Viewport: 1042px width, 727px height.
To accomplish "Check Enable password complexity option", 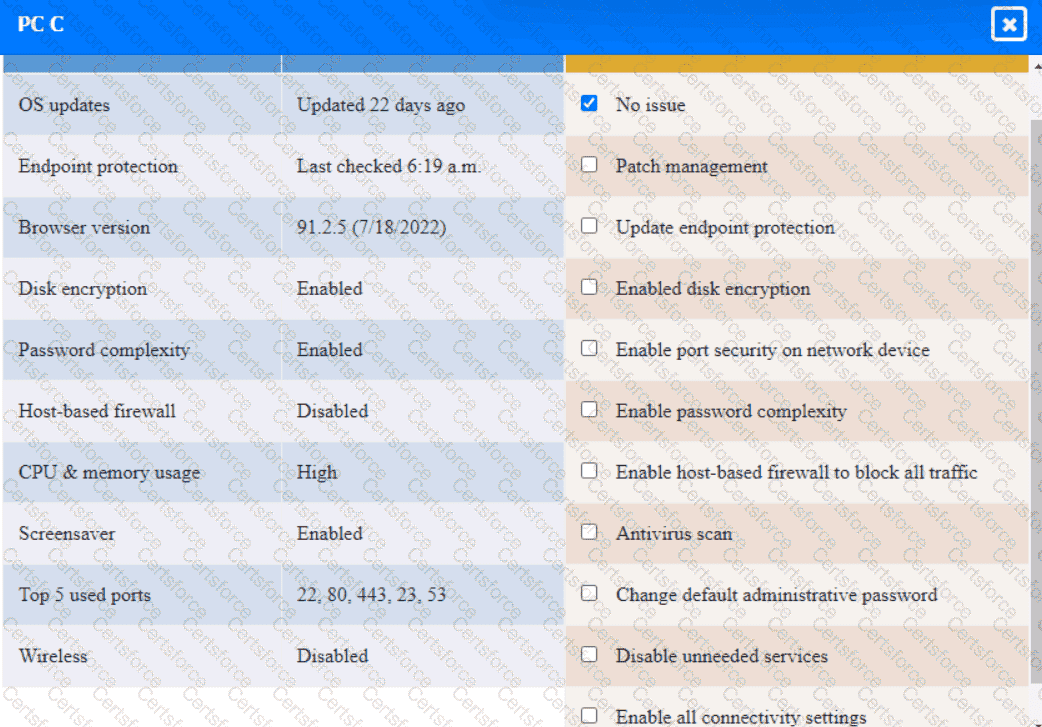I will click(589, 409).
